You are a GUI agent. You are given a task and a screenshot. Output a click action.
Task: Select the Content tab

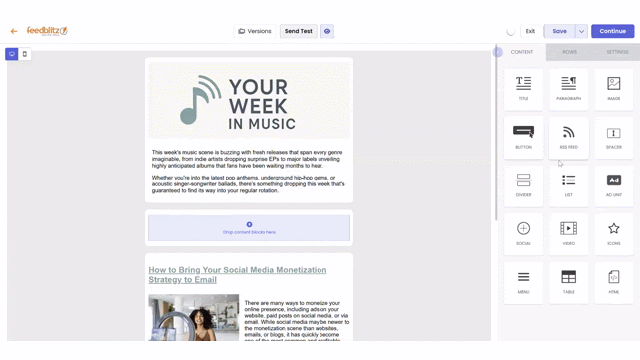tap(522, 52)
